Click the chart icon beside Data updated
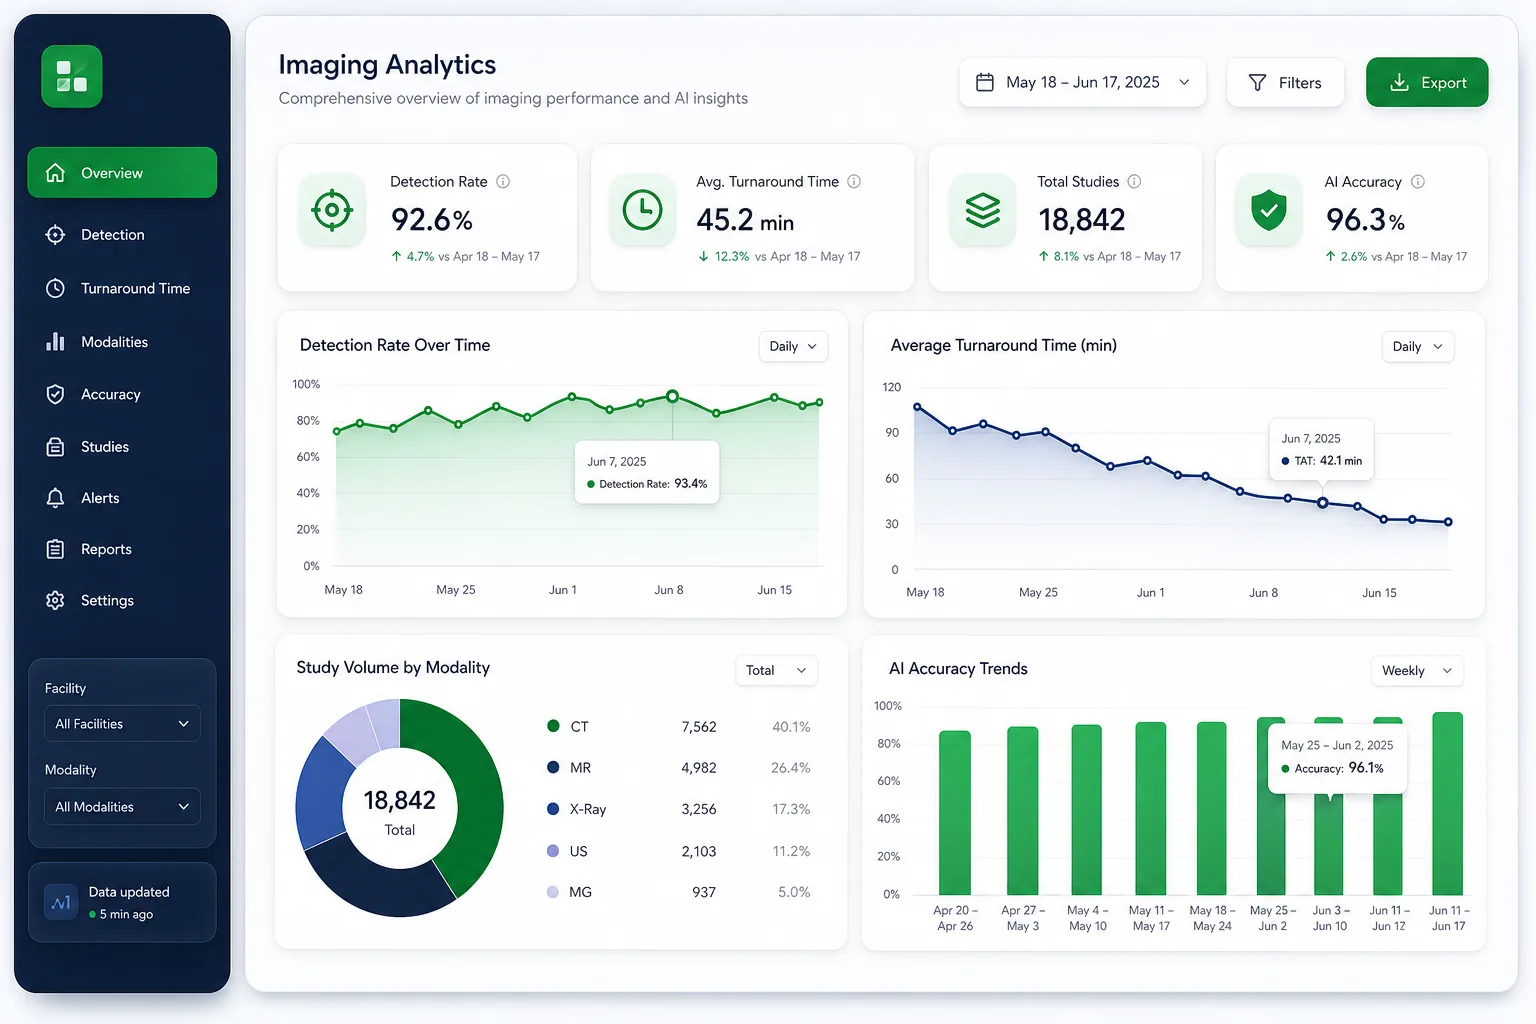 [61, 902]
